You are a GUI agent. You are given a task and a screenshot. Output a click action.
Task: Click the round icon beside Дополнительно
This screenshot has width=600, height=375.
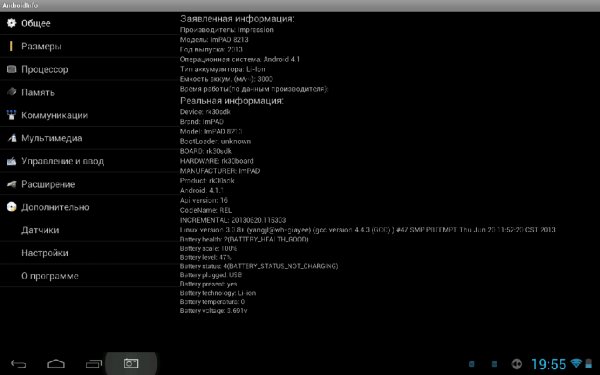[11, 207]
